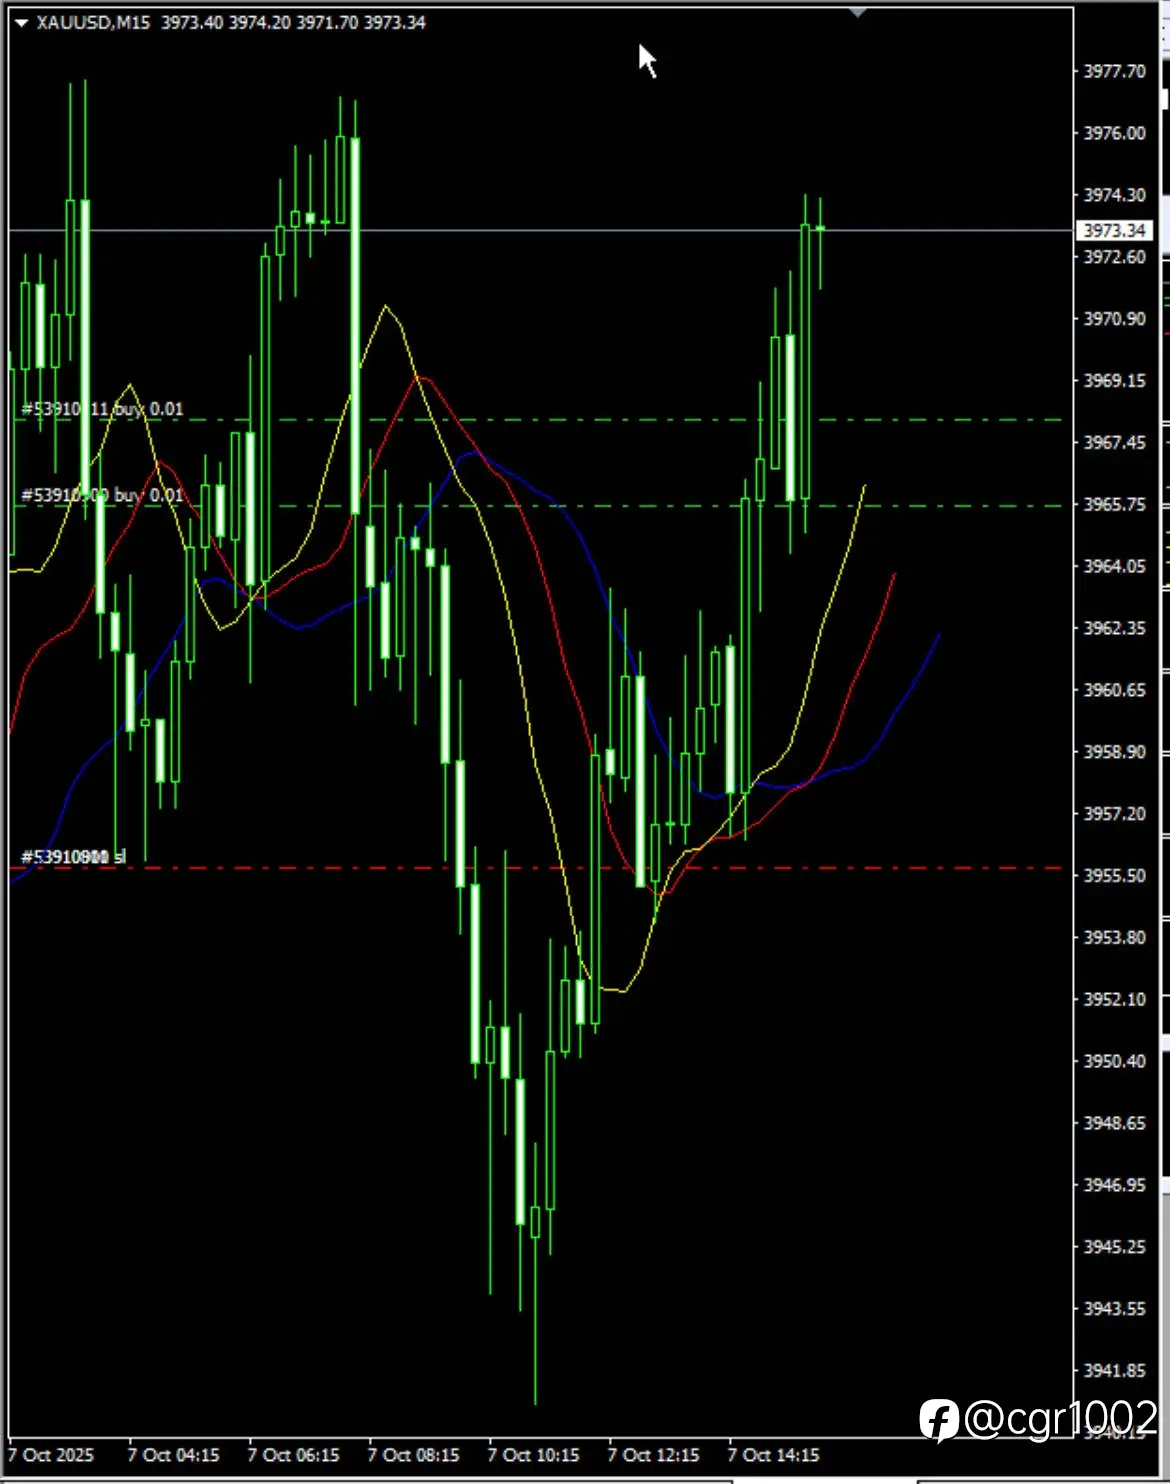Click the 3958.90 price scale label
Image resolution: width=1170 pixels, height=1484 pixels.
coord(1115,752)
